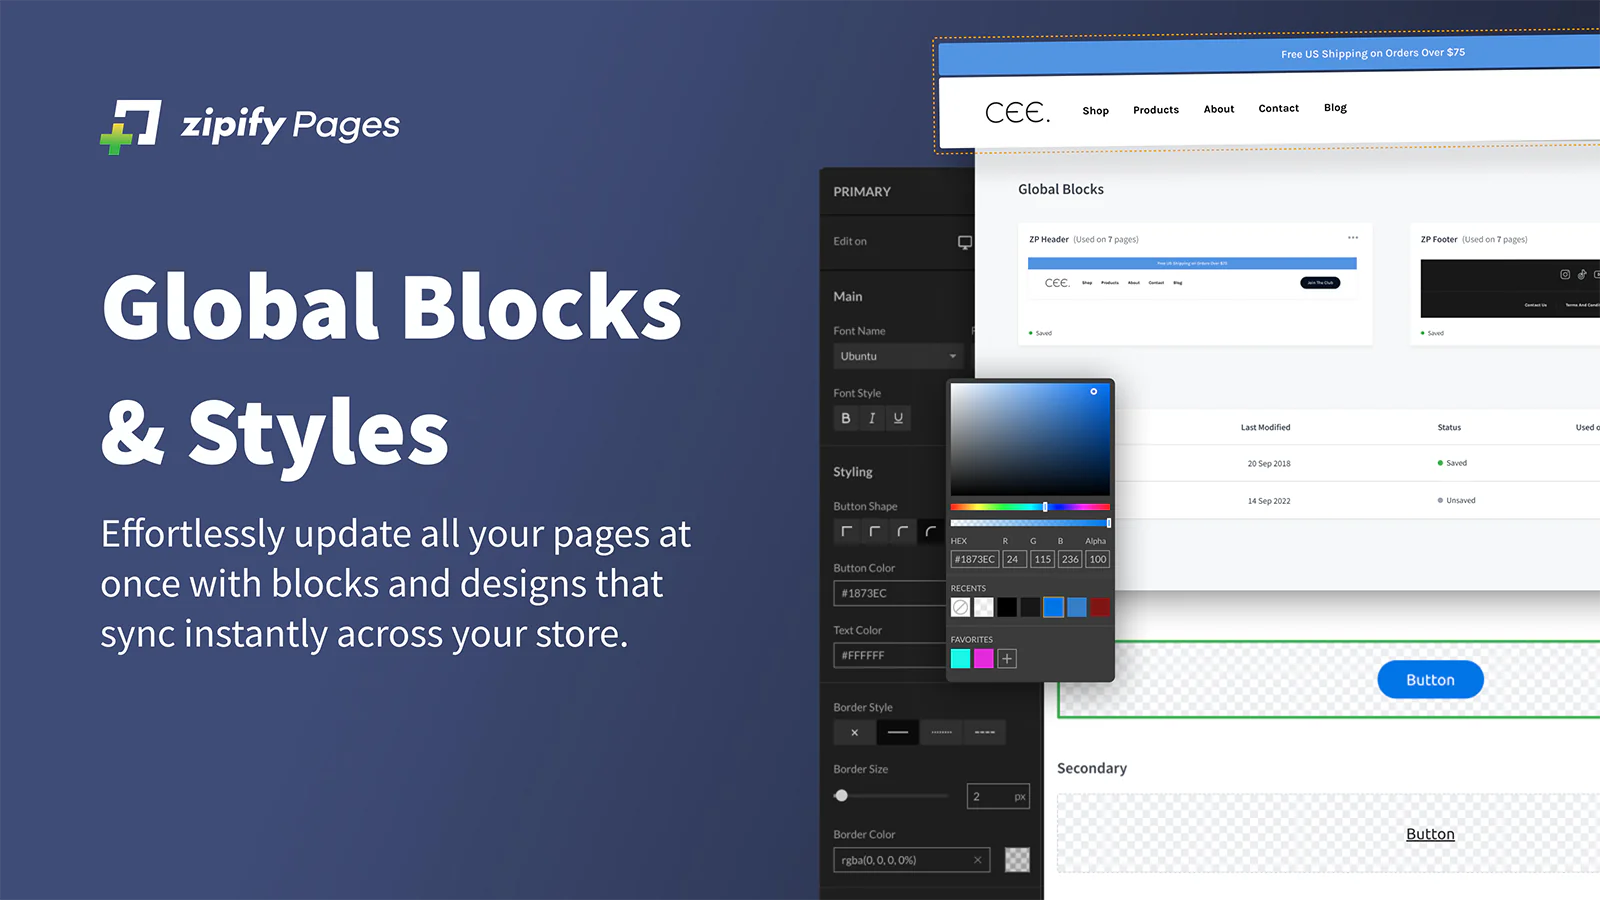The image size is (1600, 900).
Task: Select the cyan favorite color swatch
Action: [961, 658]
